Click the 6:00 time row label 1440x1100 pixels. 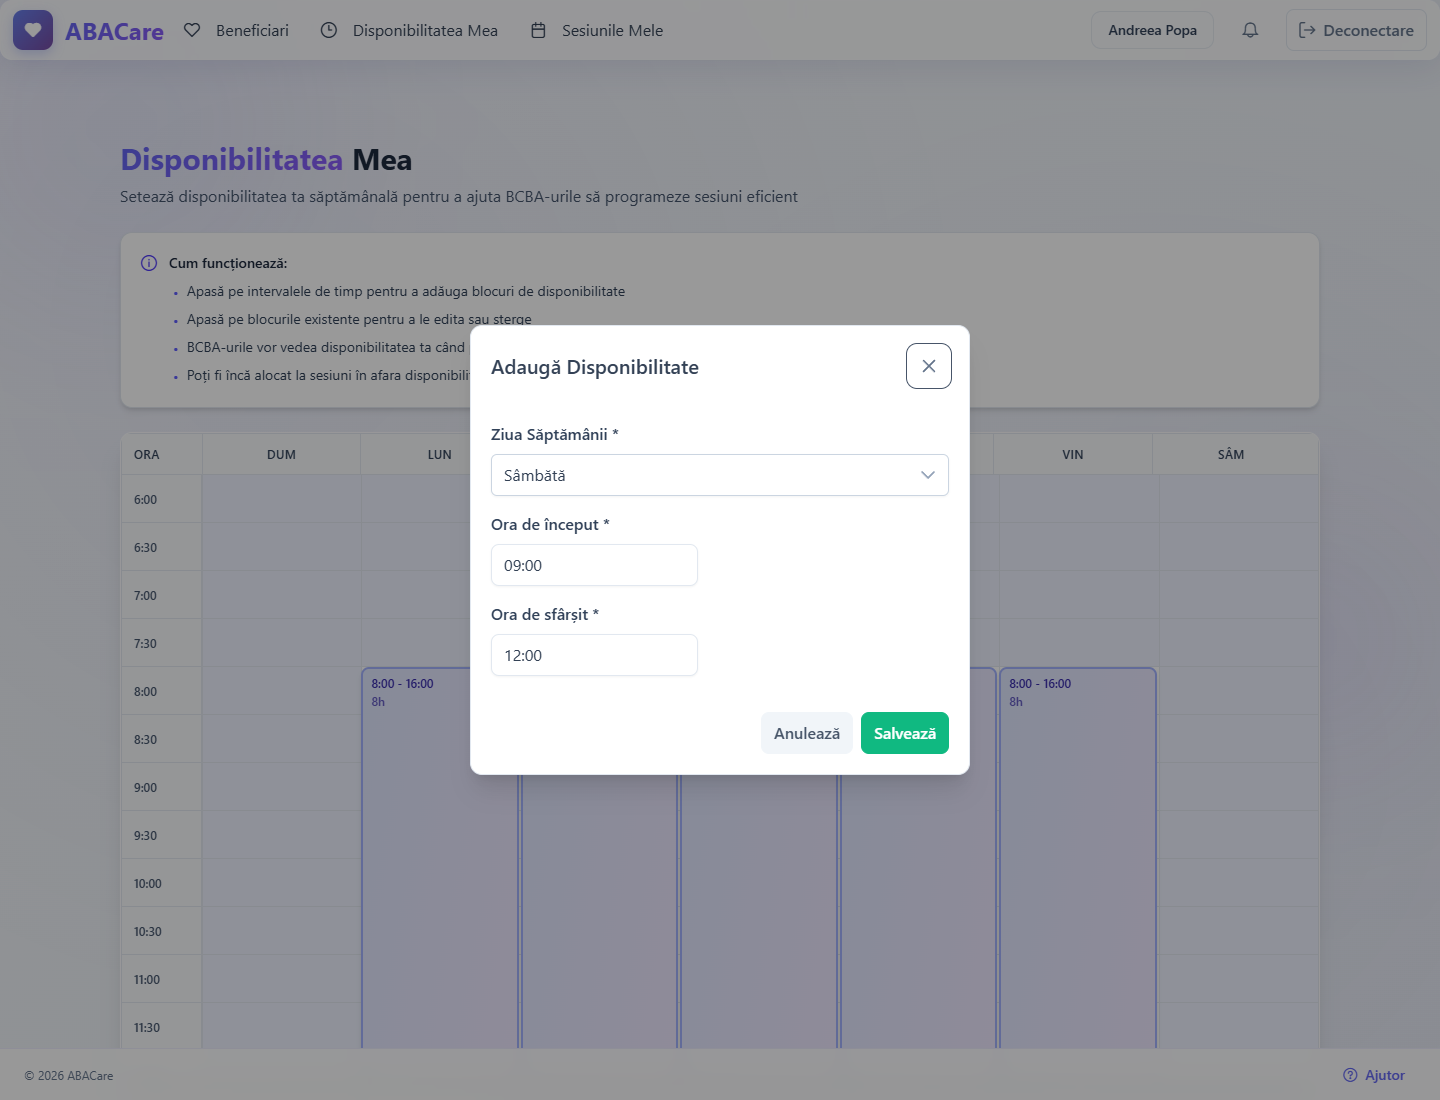pyautogui.click(x=145, y=500)
